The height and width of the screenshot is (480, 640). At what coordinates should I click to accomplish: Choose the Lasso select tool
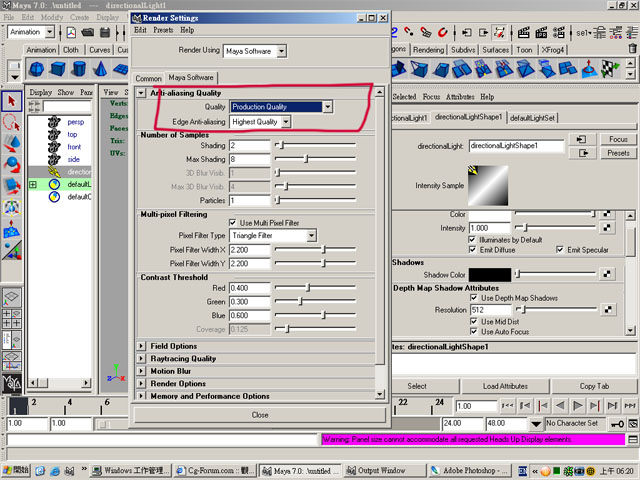[11, 122]
